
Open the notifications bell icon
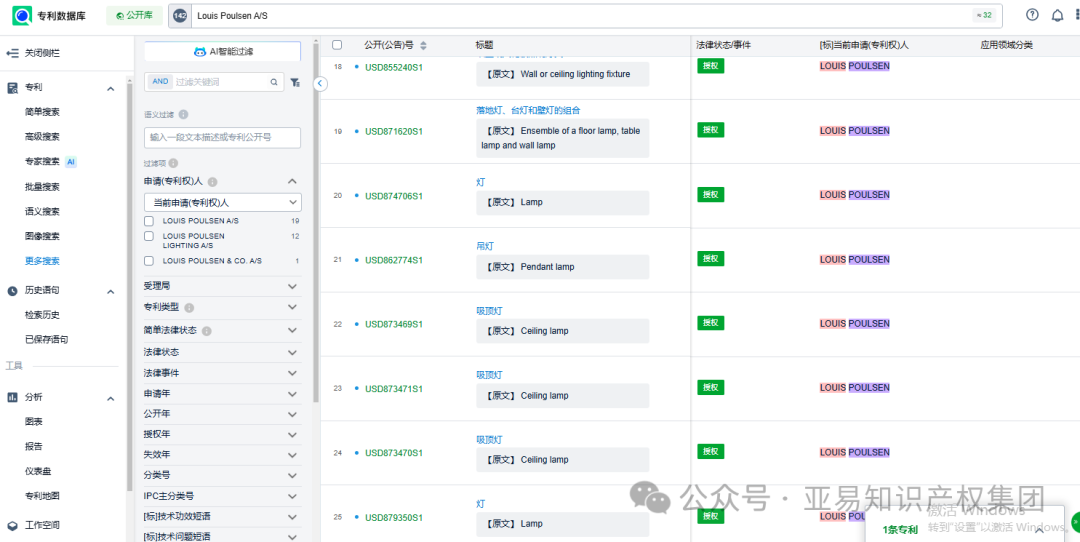[1057, 15]
